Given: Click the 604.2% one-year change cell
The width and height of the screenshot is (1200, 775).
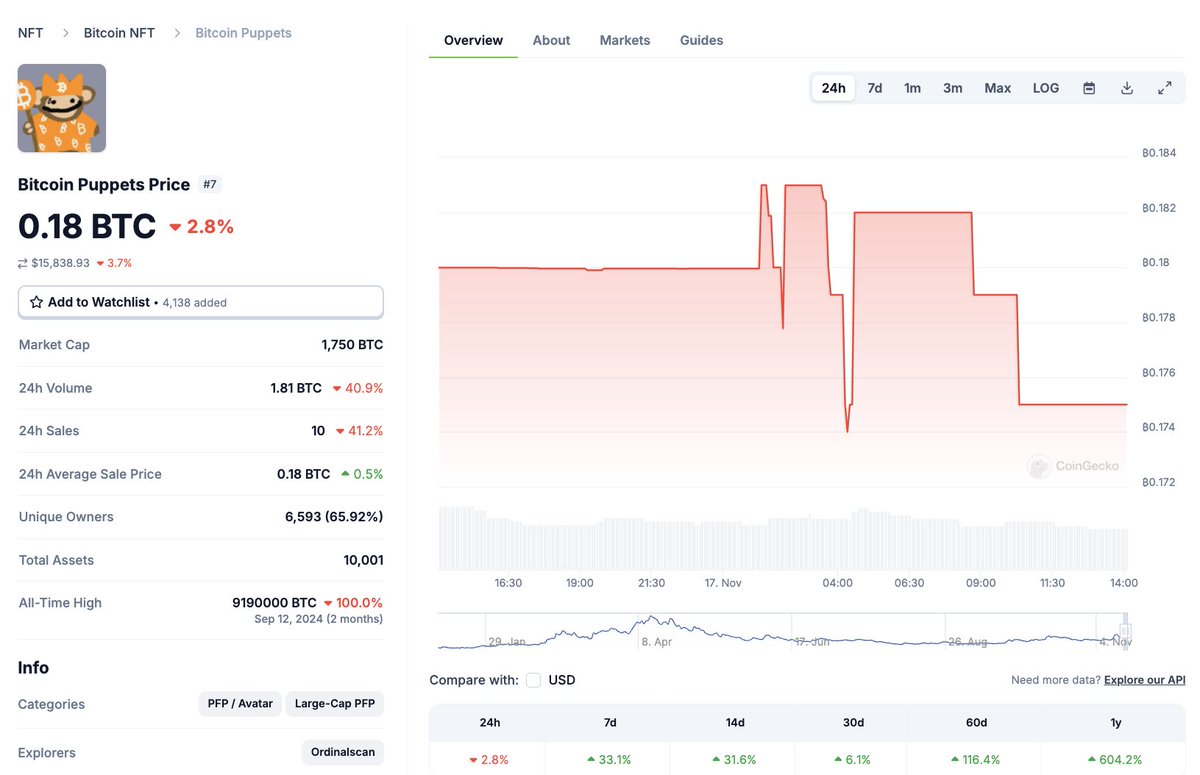Looking at the screenshot, I should (x=1116, y=759).
